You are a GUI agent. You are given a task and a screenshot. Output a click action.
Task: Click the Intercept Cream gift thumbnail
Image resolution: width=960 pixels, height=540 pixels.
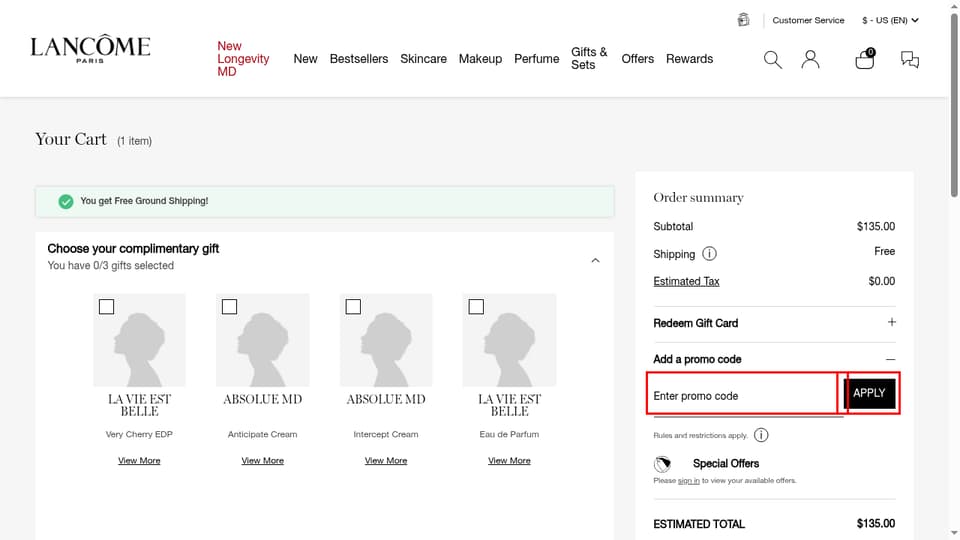386,340
